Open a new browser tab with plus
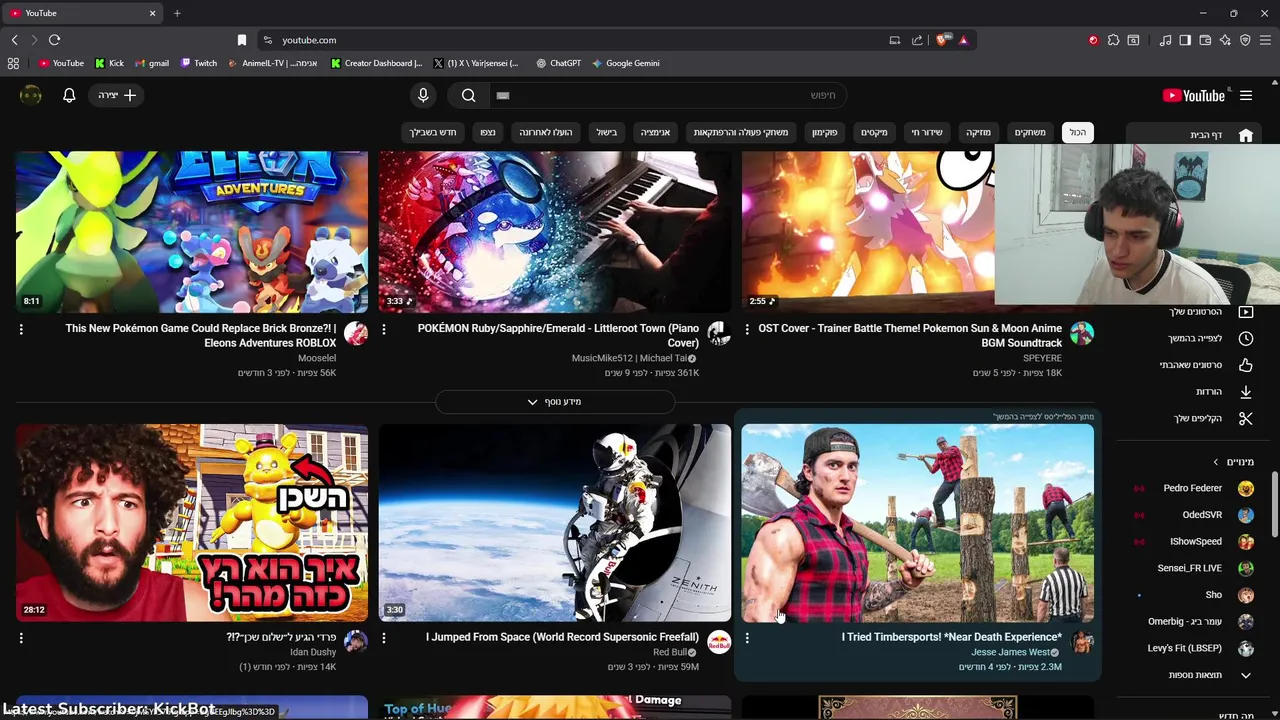The width and height of the screenshot is (1280, 720). point(177,13)
